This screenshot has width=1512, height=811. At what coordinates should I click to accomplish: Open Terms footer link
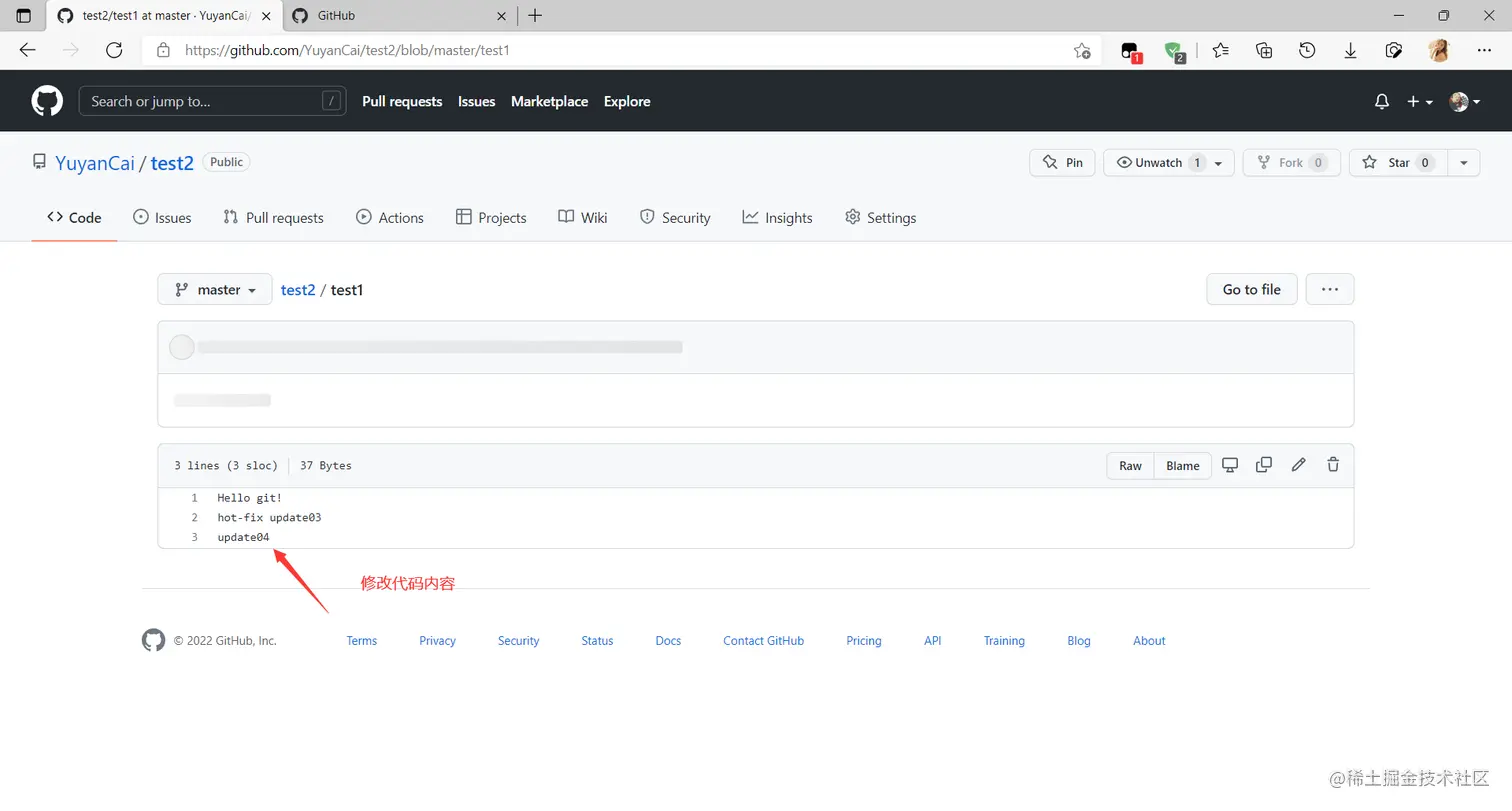pyautogui.click(x=362, y=641)
